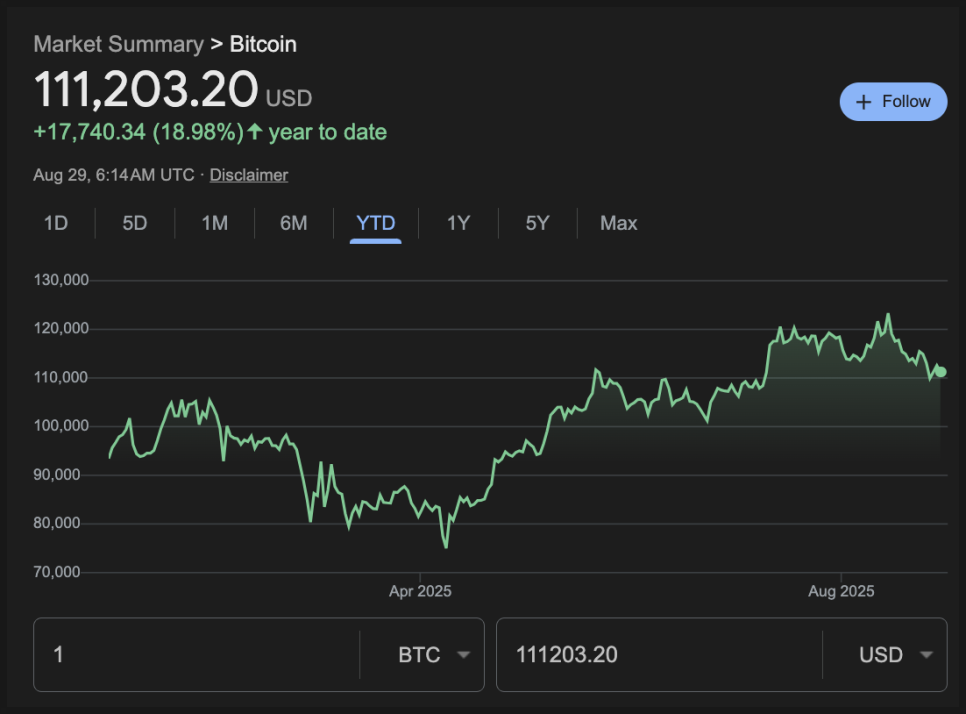The height and width of the screenshot is (714, 966).
Task: Click the 100,000 y-axis label
Action: click(61, 426)
